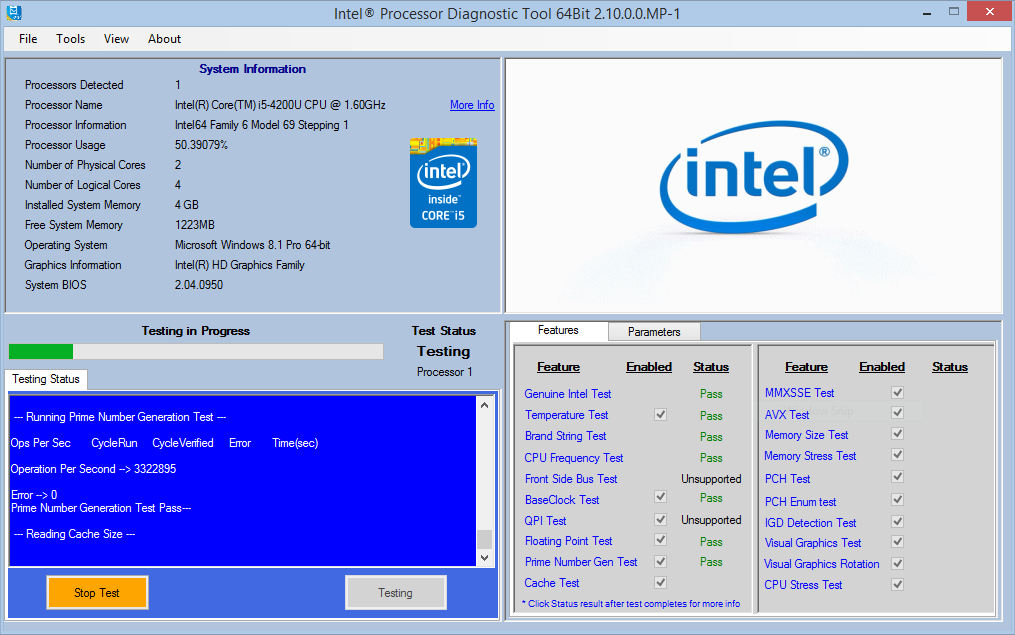
Task: Open the Tools menu
Action: click(x=71, y=39)
